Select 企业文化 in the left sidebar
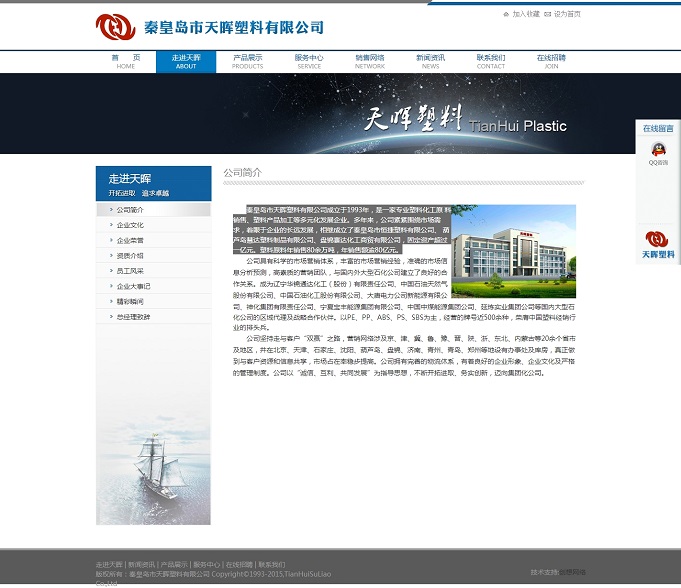681x588 pixels. (130, 225)
